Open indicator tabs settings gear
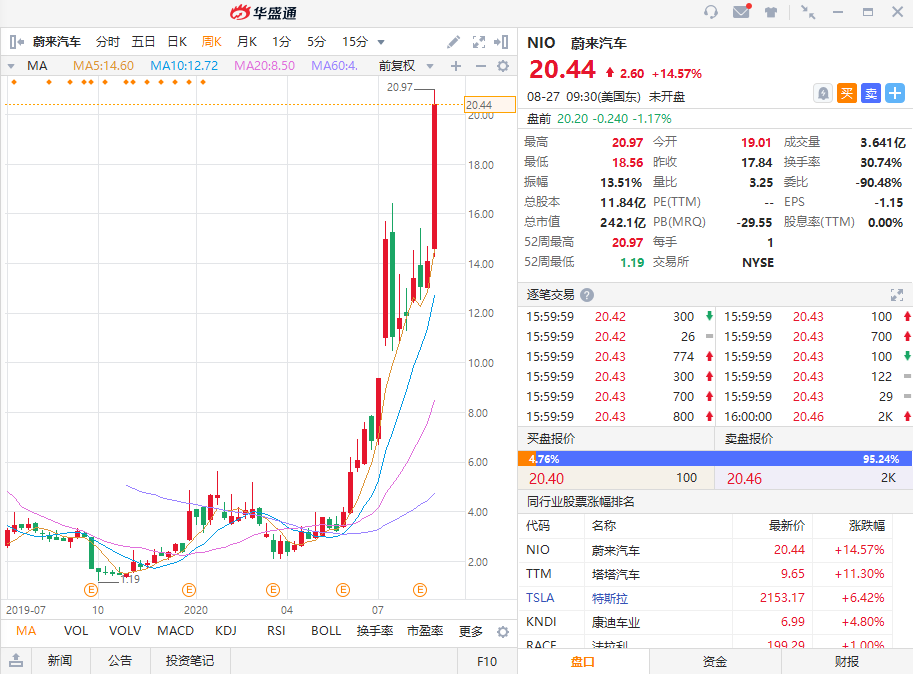The image size is (913, 674). click(503, 632)
